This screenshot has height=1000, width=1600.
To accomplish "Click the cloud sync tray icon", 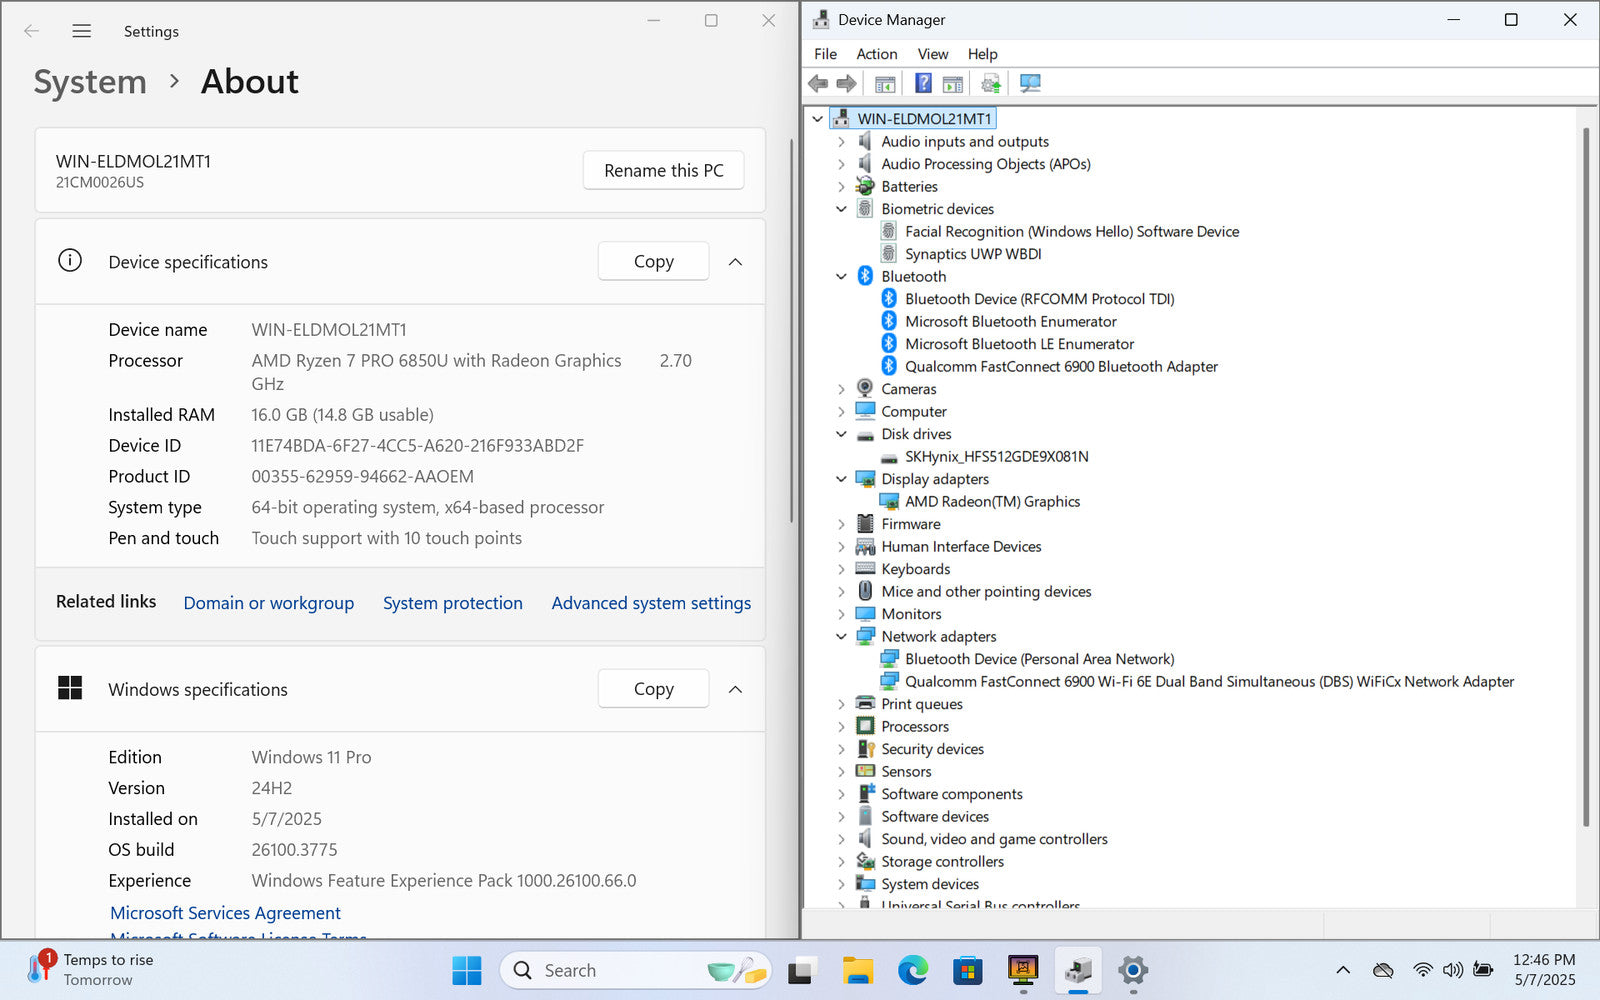I will tap(1383, 970).
